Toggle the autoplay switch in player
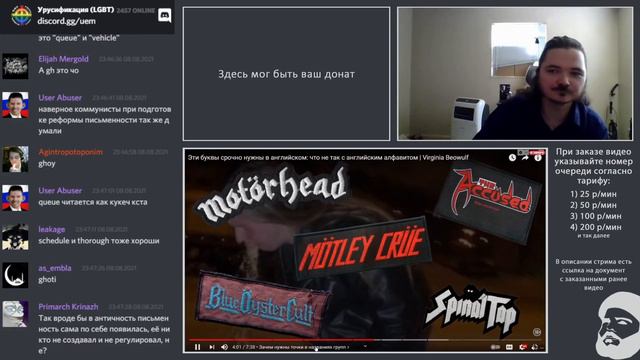 (495, 347)
